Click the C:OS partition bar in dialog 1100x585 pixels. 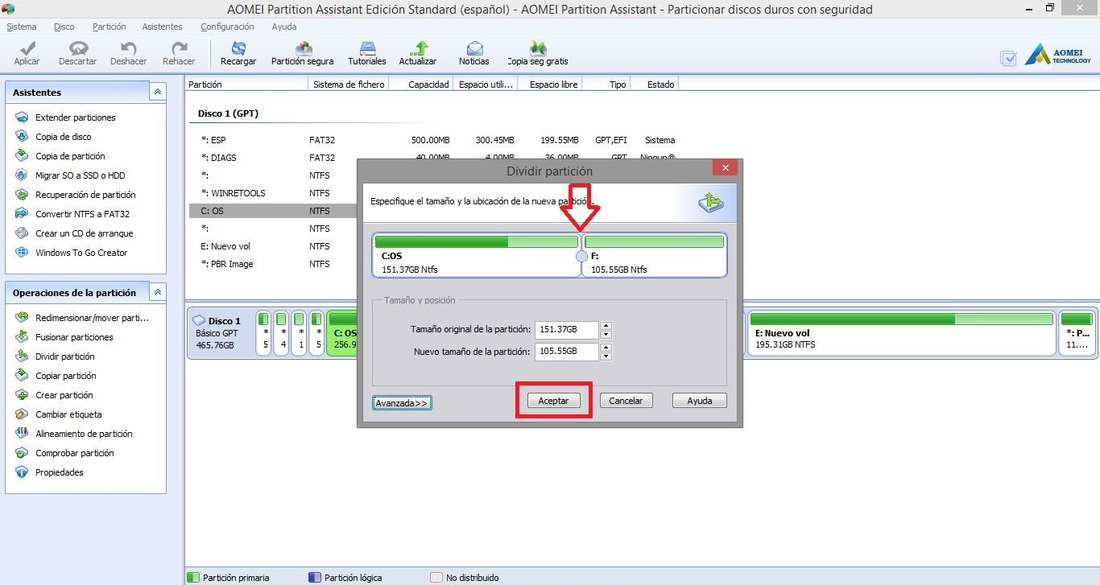(476, 256)
